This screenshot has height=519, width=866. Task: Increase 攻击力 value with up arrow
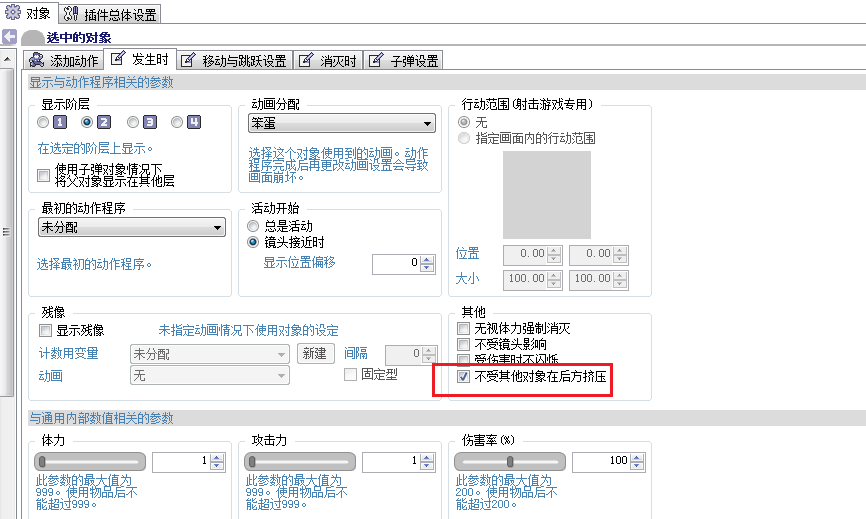pos(427,458)
